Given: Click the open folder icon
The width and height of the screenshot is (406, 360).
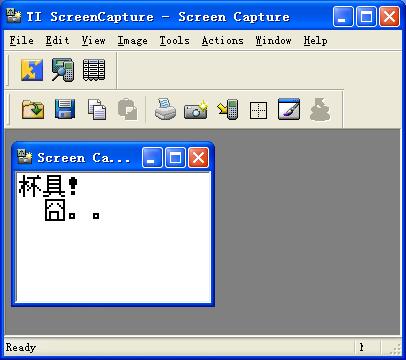Looking at the screenshot, I should coord(33,109).
